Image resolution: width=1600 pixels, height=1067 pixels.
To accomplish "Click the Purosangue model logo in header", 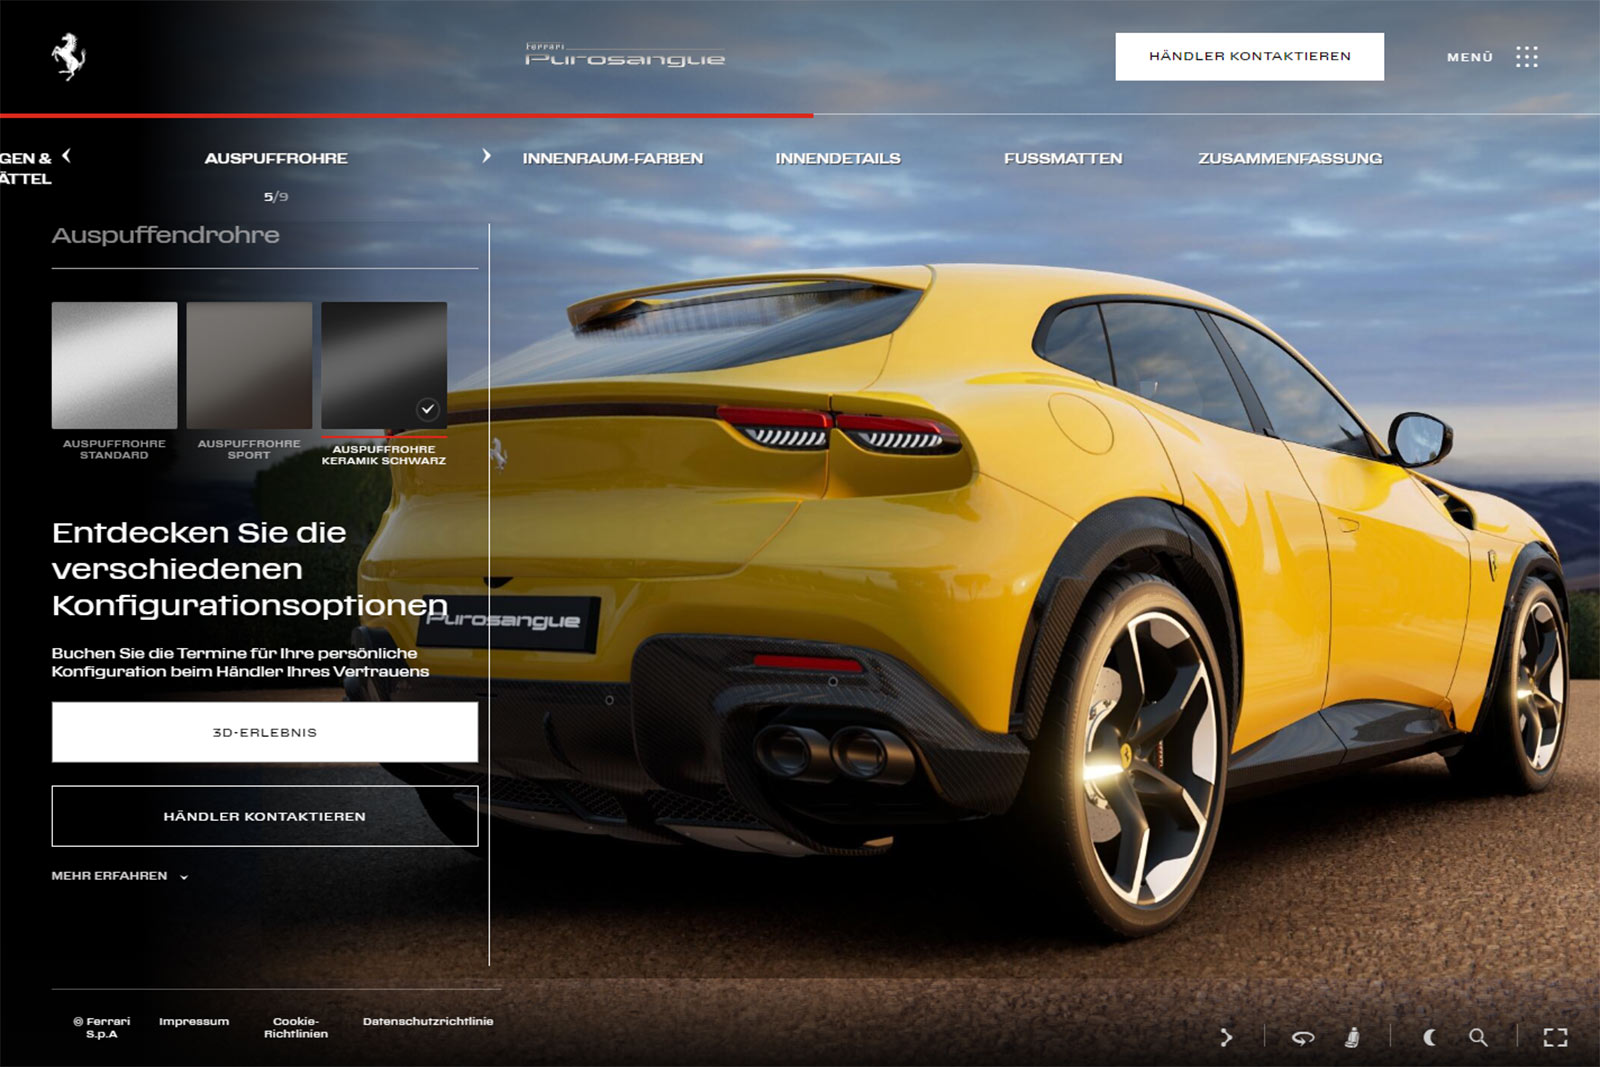I will tap(625, 57).
